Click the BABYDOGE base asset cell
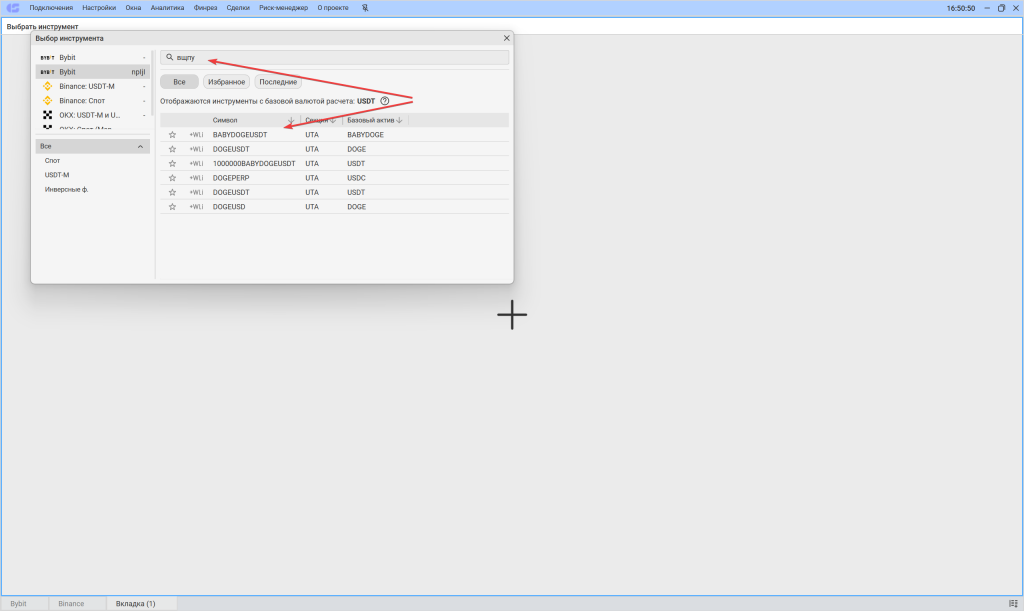This screenshot has height=611, width=1024. click(365, 134)
